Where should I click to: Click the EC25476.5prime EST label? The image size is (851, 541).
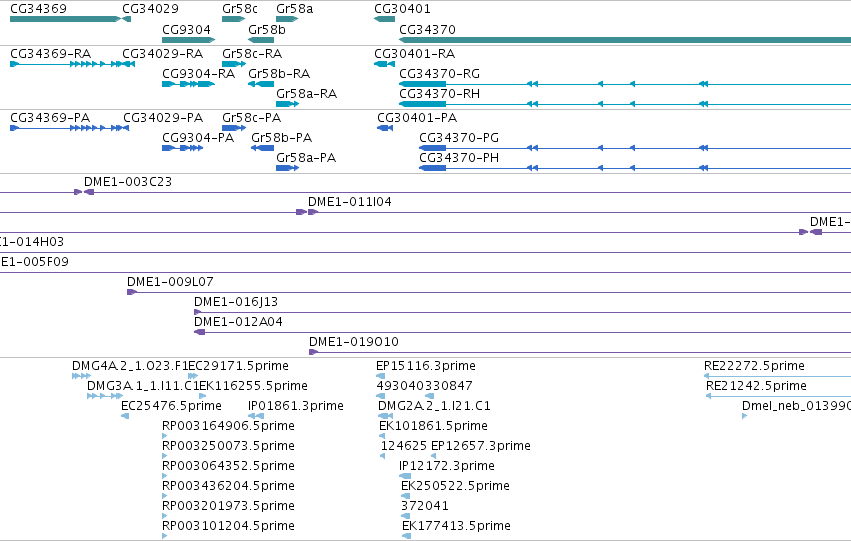point(171,406)
